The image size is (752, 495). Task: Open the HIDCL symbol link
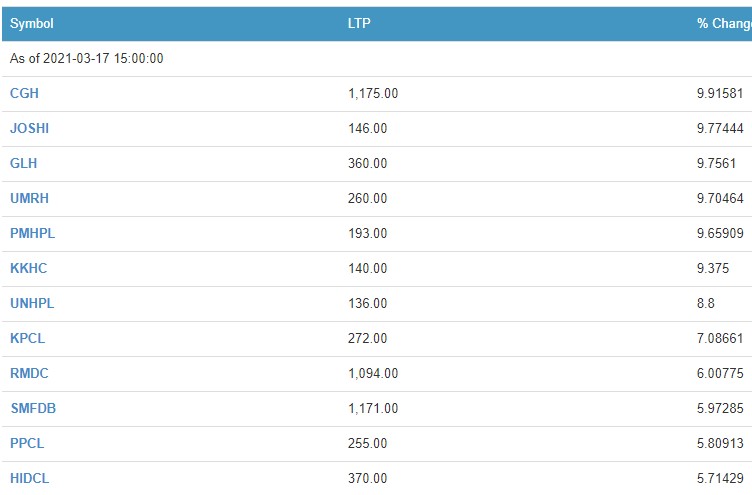pyautogui.click(x=29, y=478)
